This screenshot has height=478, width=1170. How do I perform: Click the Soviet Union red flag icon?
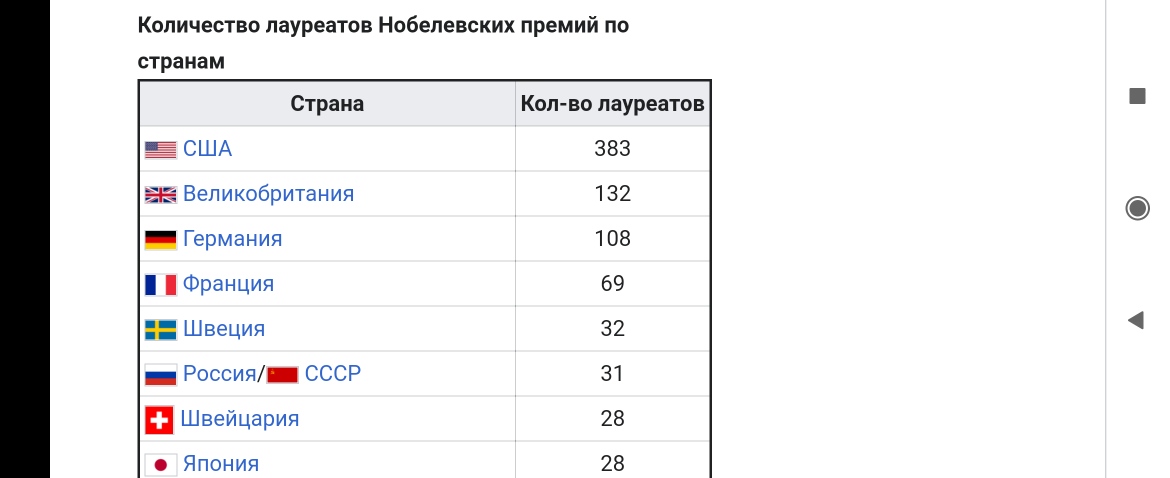(x=283, y=374)
